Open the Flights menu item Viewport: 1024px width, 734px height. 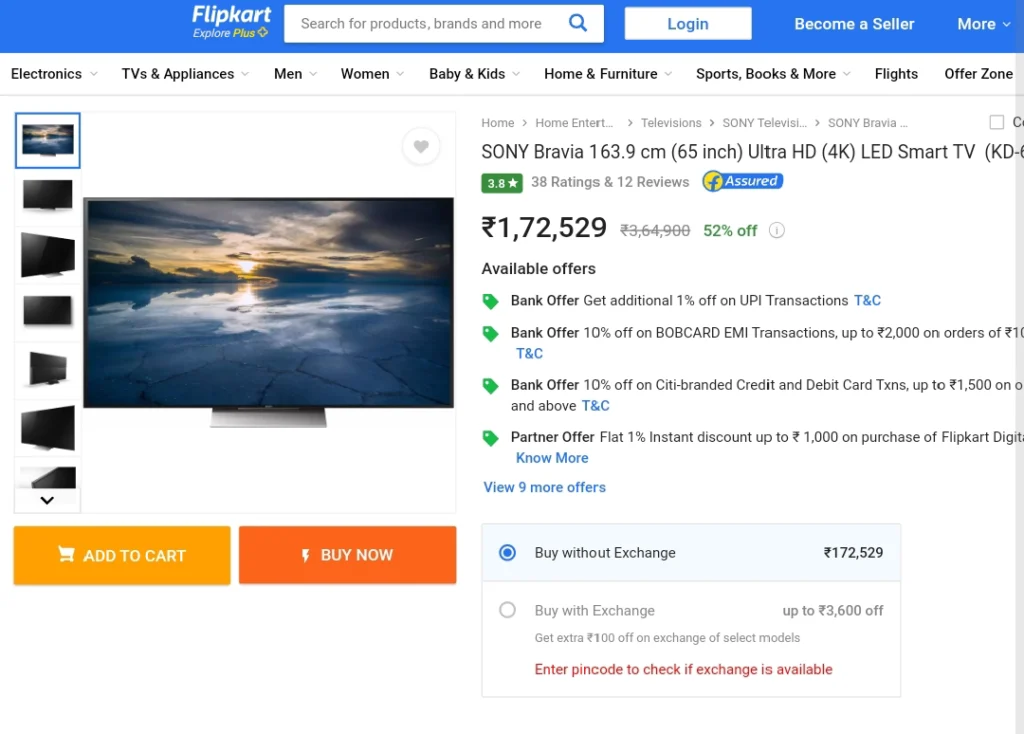click(896, 74)
